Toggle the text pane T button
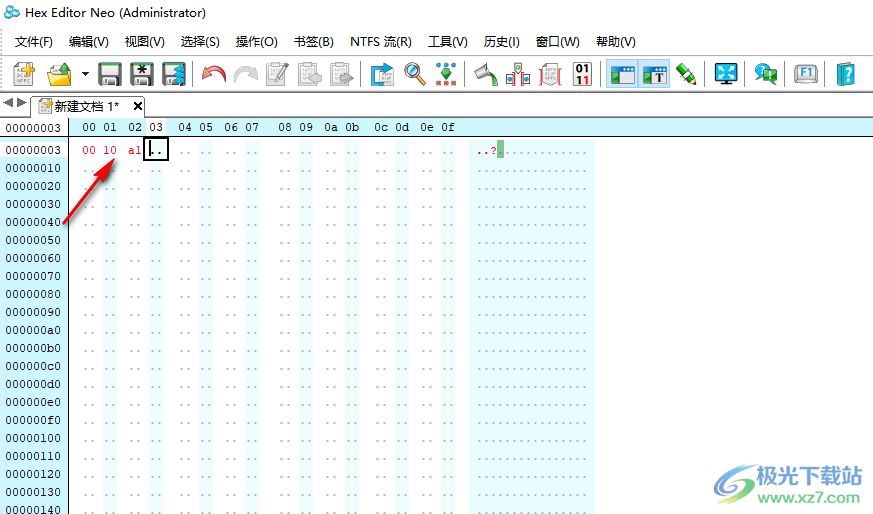 pyautogui.click(x=654, y=74)
